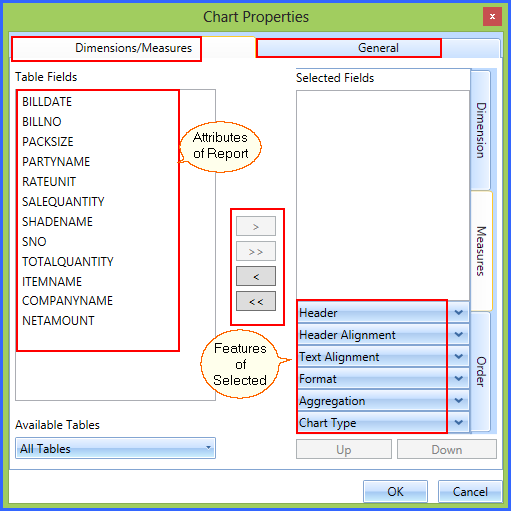Select SALEQUANTITY in Table Fields list
This screenshot has width=511, height=511.
click(63, 202)
